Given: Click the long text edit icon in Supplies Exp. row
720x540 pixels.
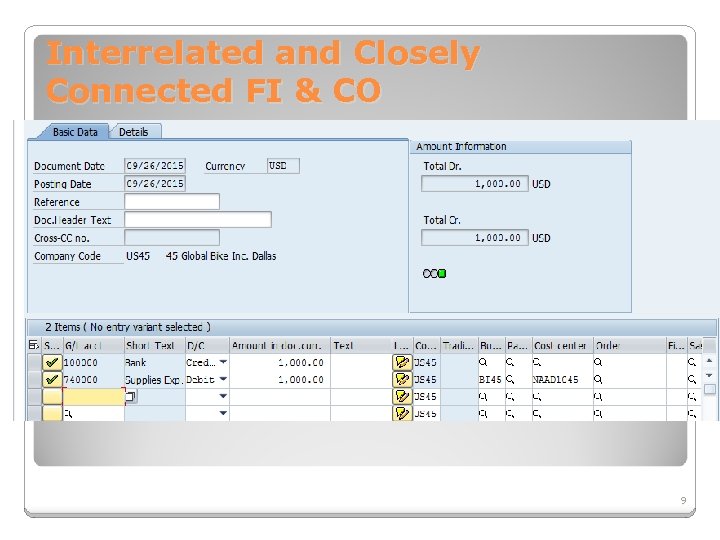Looking at the screenshot, I should point(402,379).
